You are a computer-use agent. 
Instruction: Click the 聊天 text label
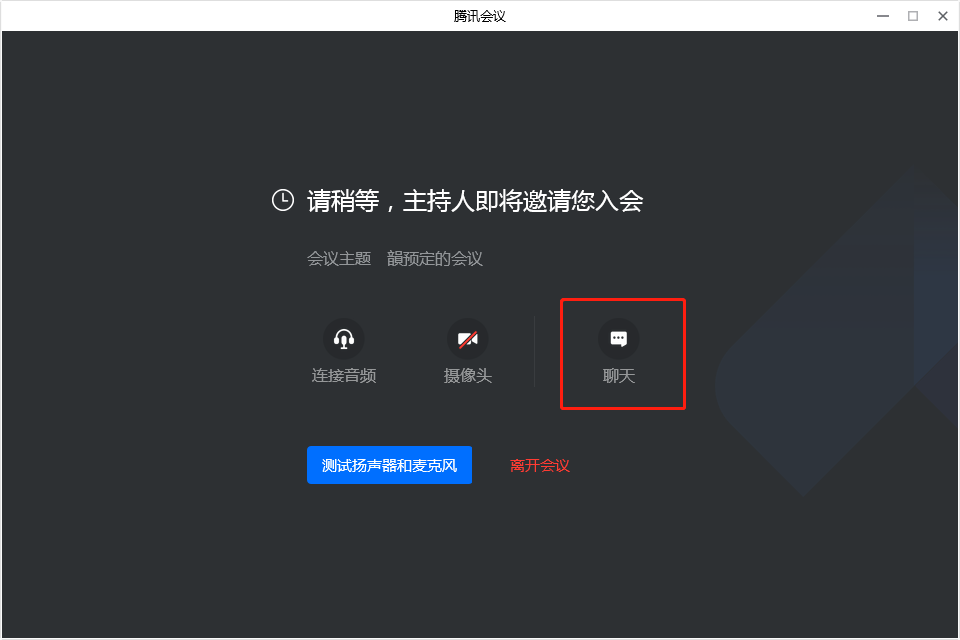coord(619,376)
